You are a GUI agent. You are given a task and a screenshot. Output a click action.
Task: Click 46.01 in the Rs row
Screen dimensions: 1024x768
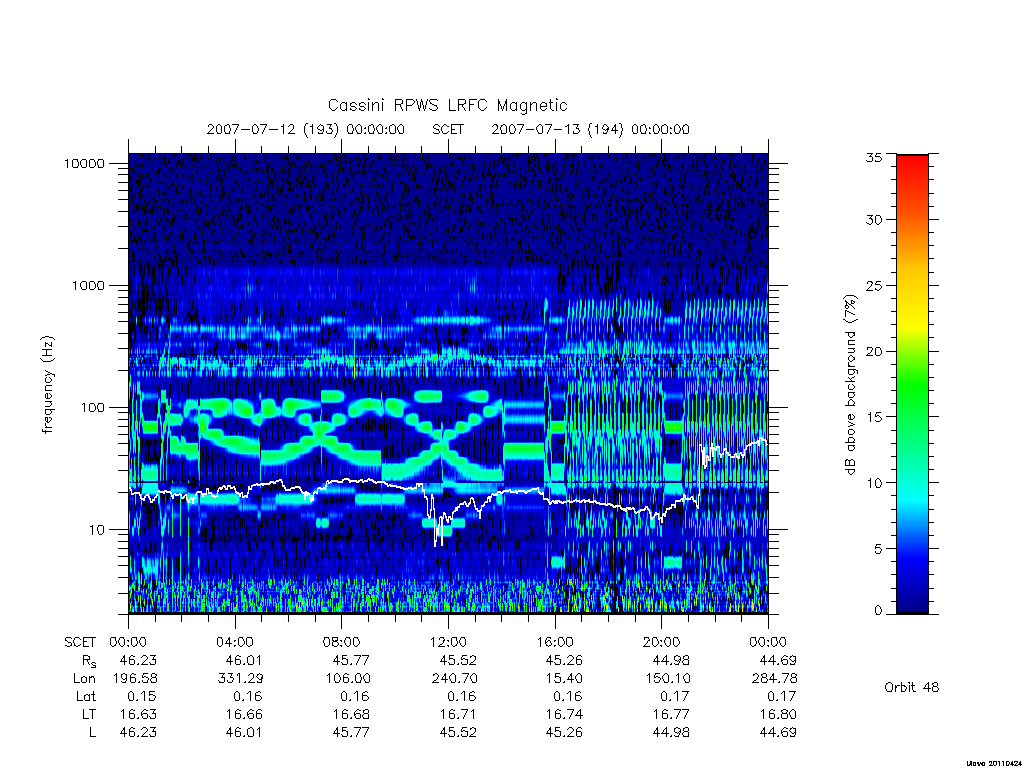tap(244, 660)
